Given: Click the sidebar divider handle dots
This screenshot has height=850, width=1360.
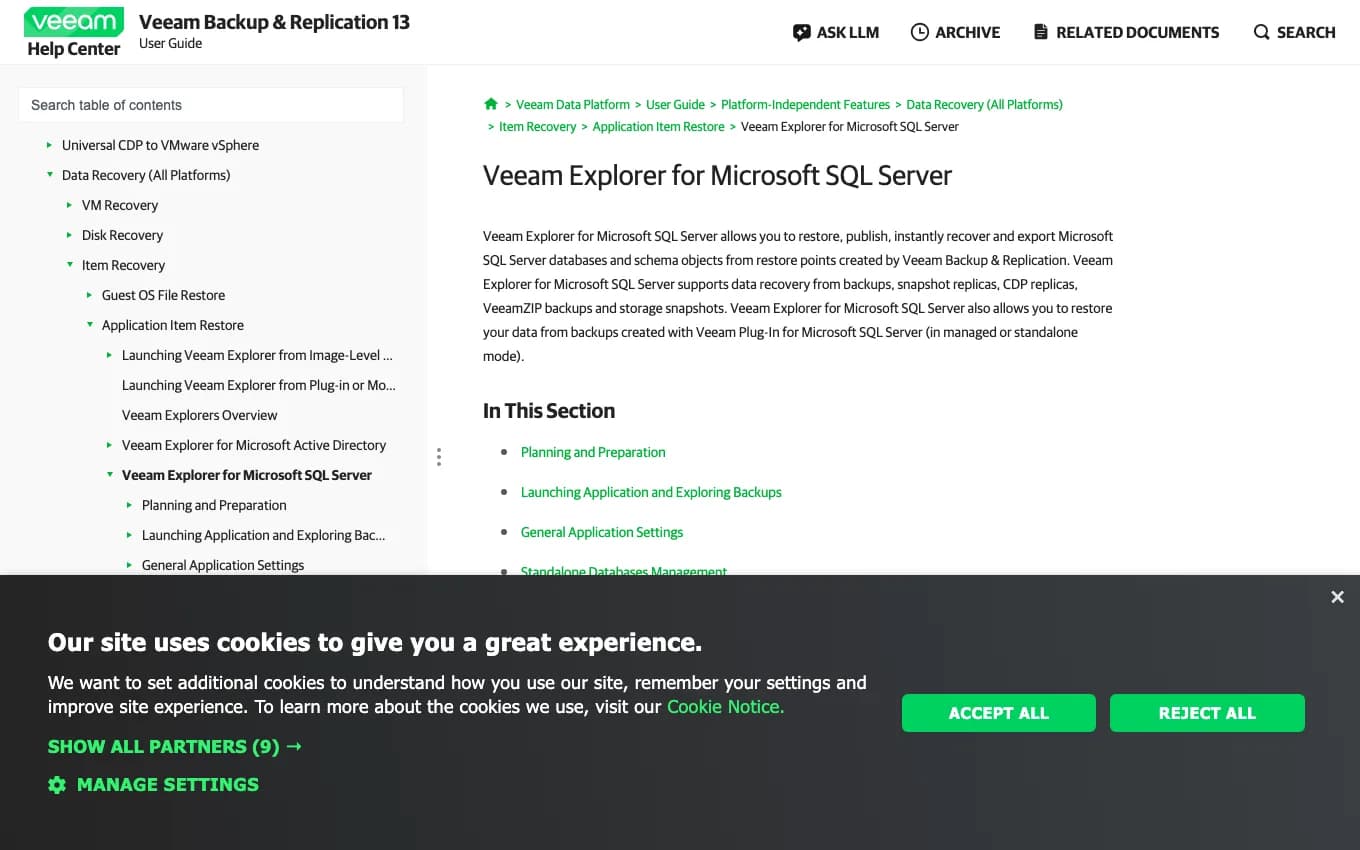Looking at the screenshot, I should 438,457.
